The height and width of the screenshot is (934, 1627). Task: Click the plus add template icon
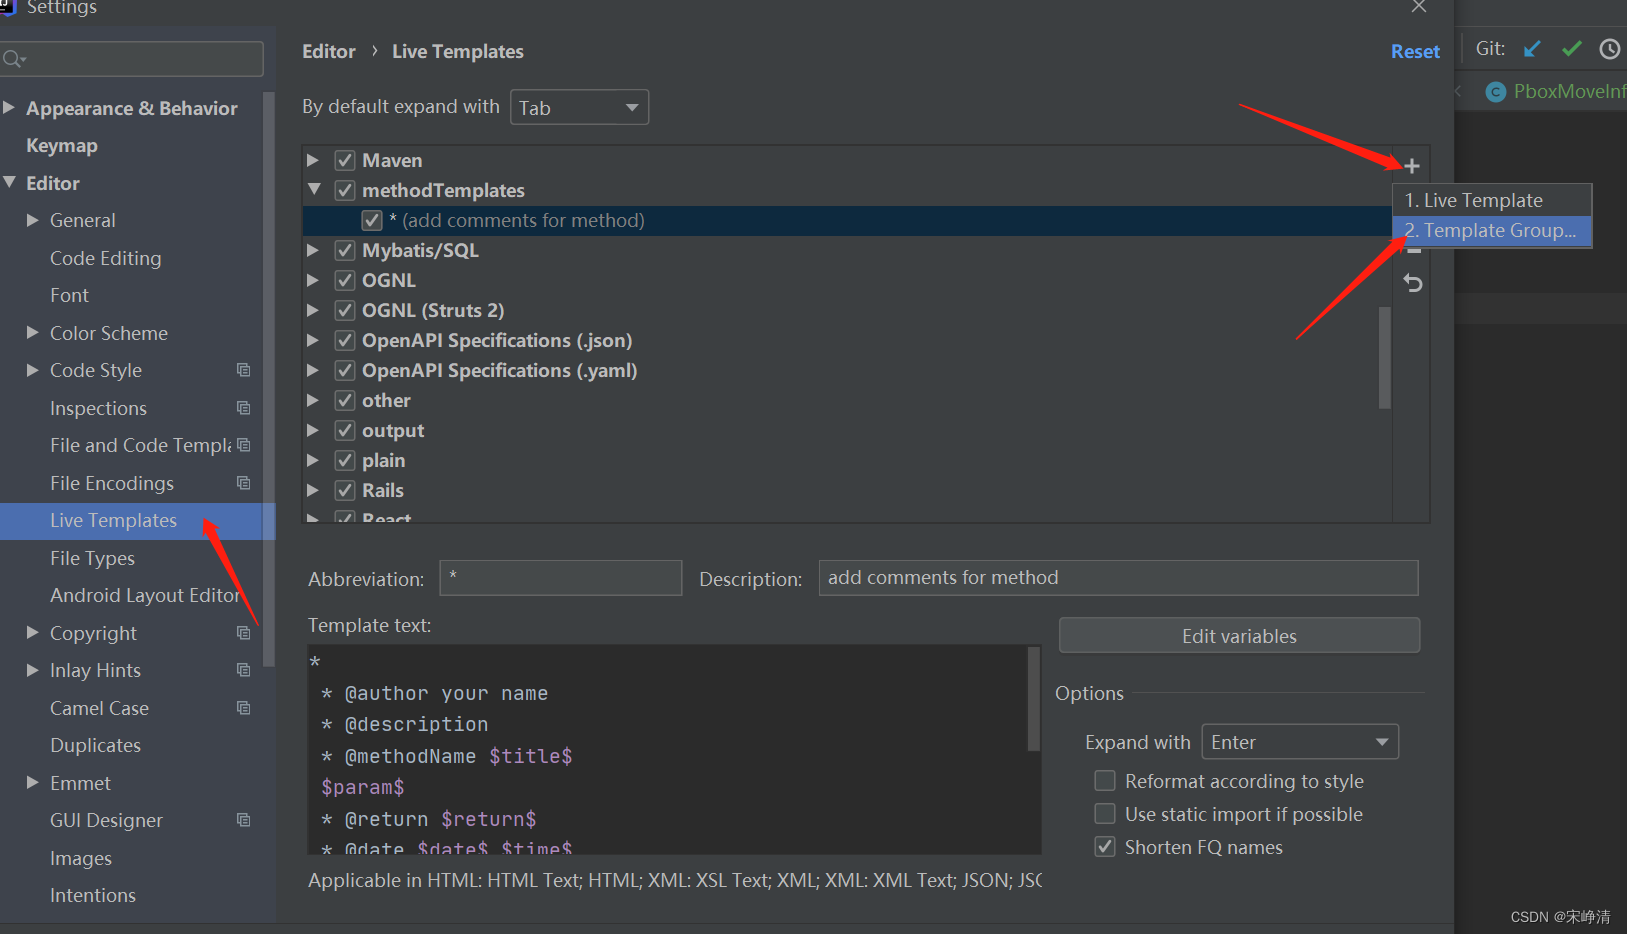pos(1412,166)
